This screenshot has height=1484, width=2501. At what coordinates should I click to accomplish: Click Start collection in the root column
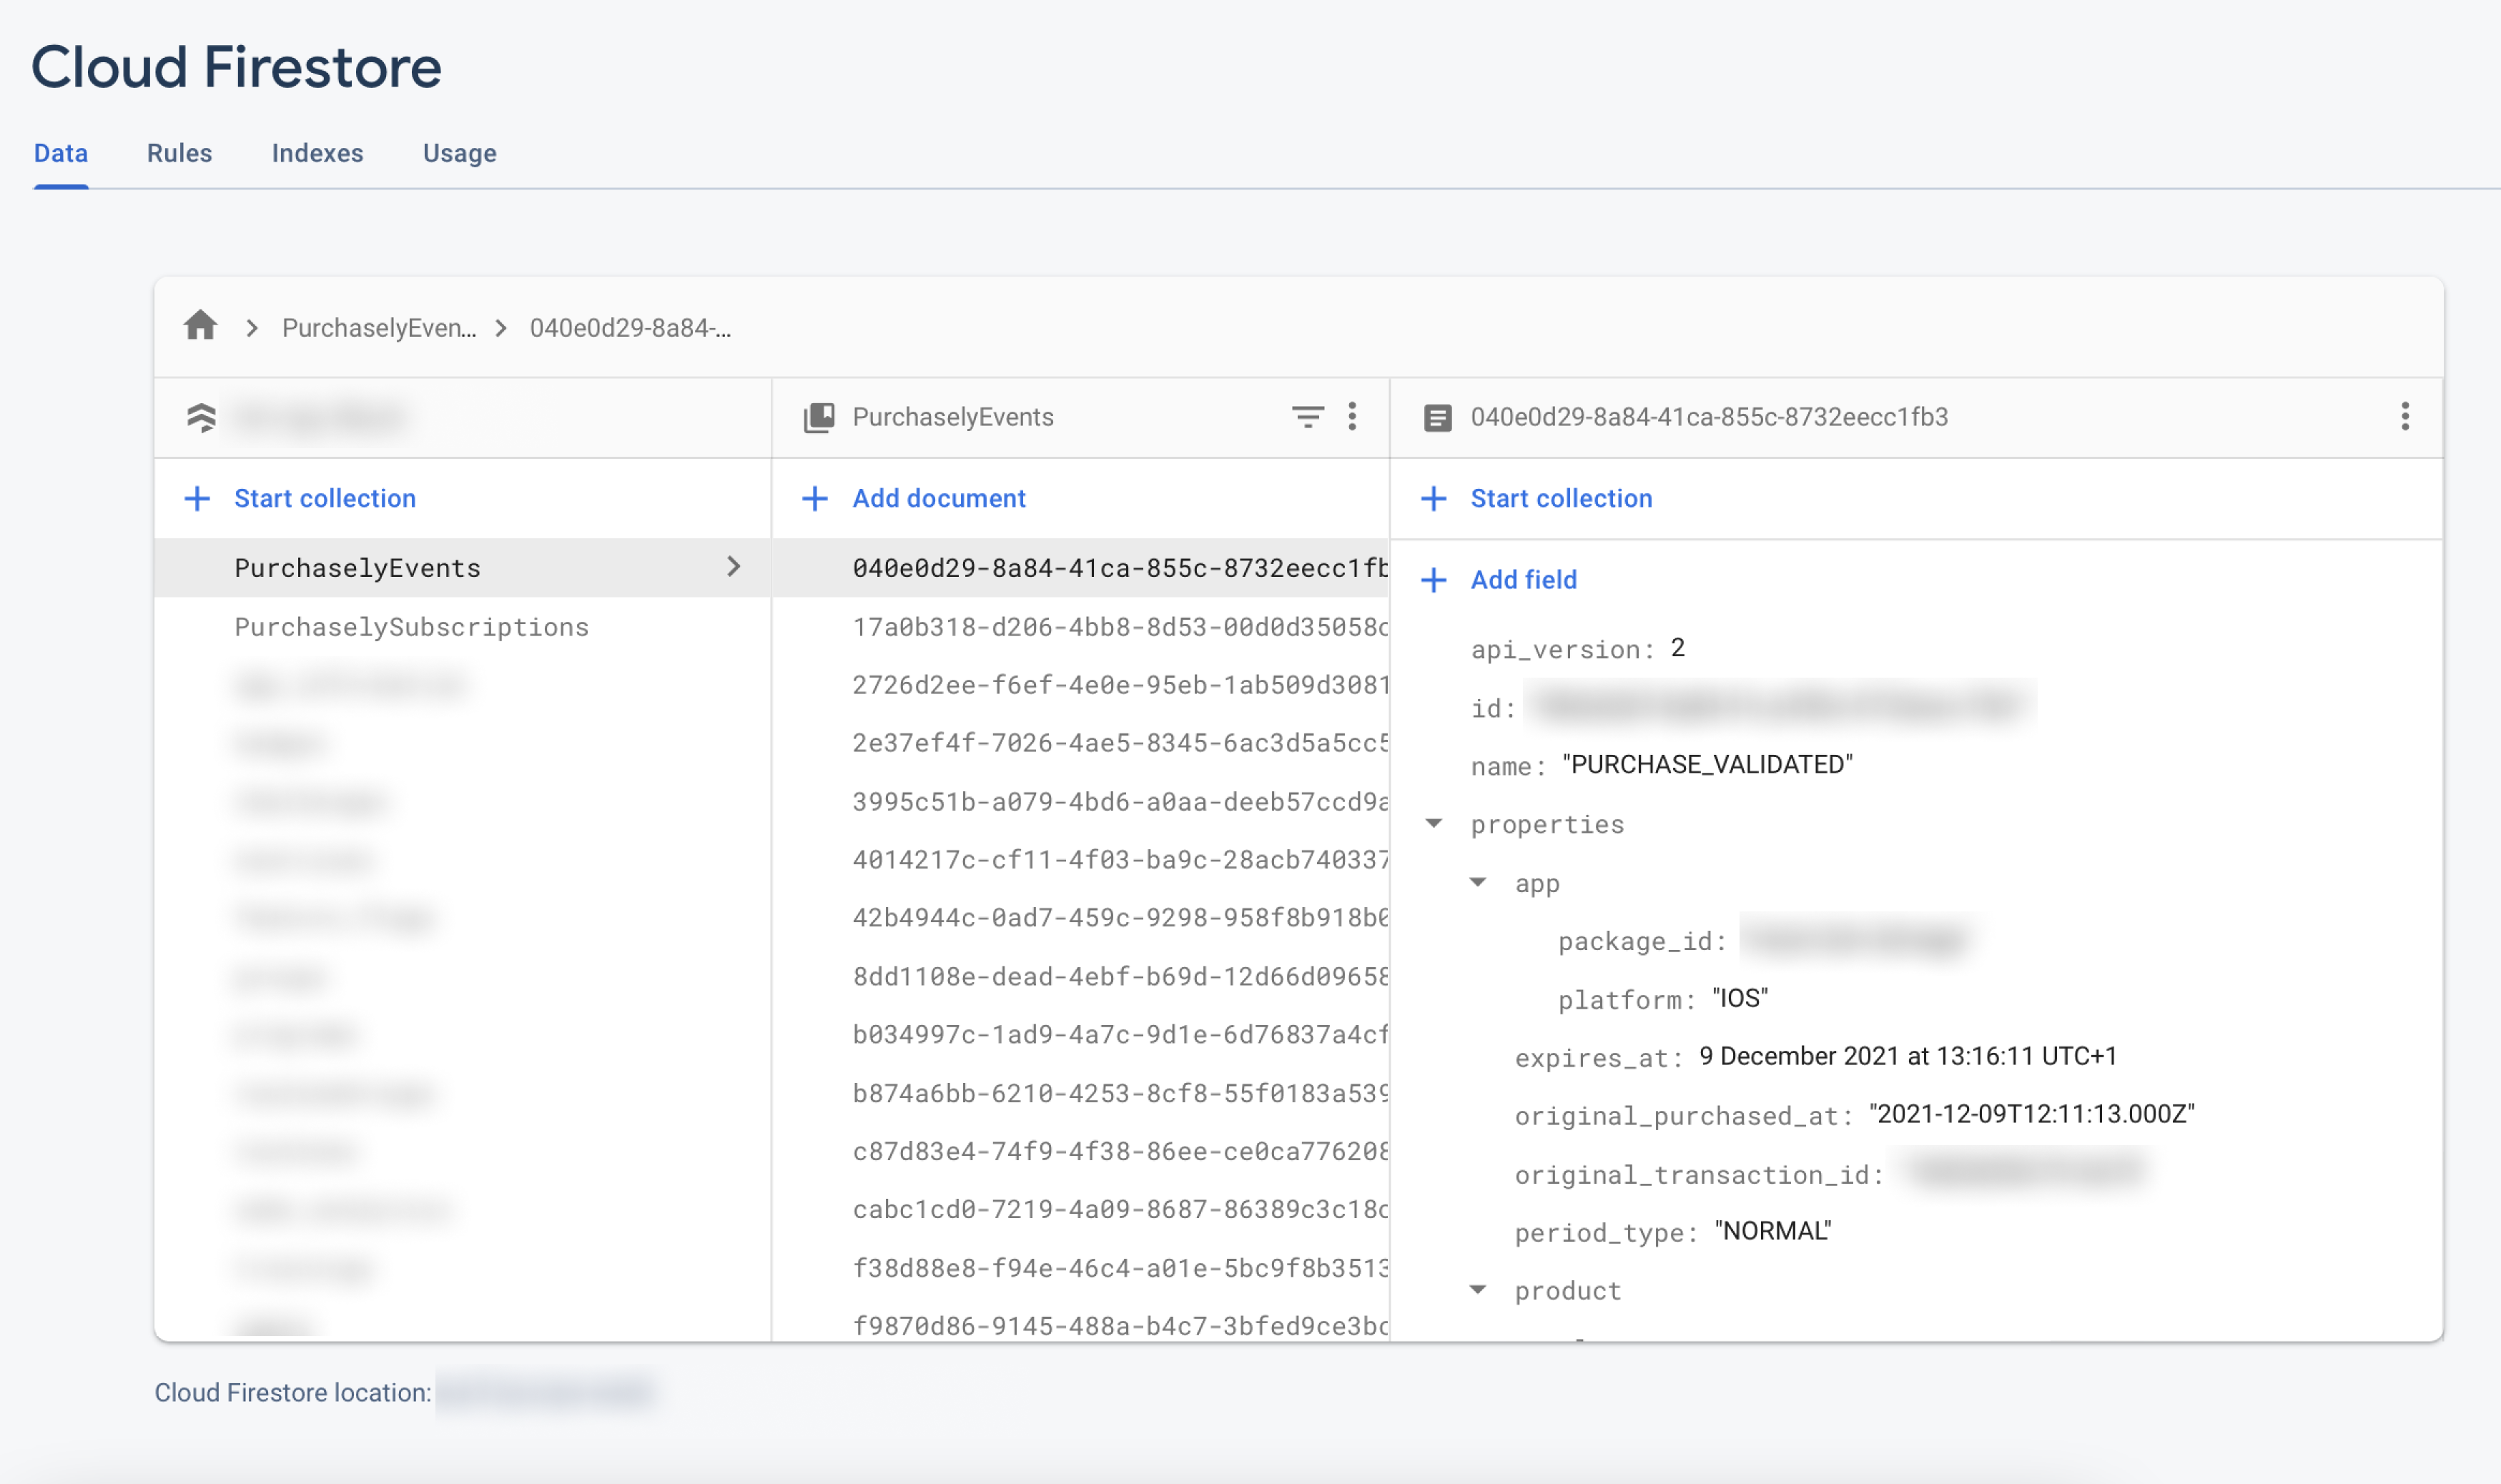coord(324,498)
